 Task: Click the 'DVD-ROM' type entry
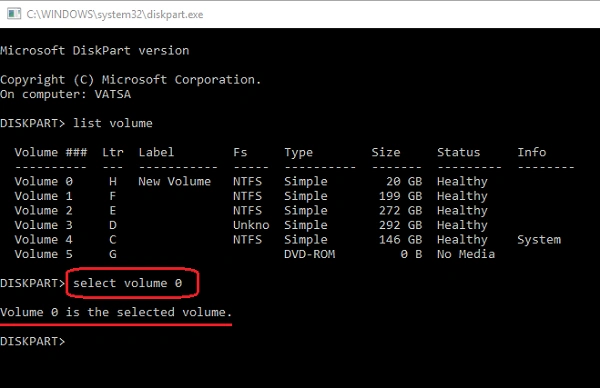pos(310,254)
